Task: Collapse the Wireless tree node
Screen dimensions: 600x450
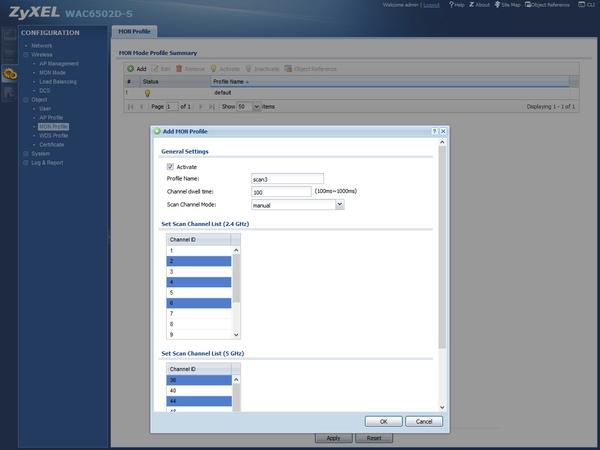Action: 26,54
